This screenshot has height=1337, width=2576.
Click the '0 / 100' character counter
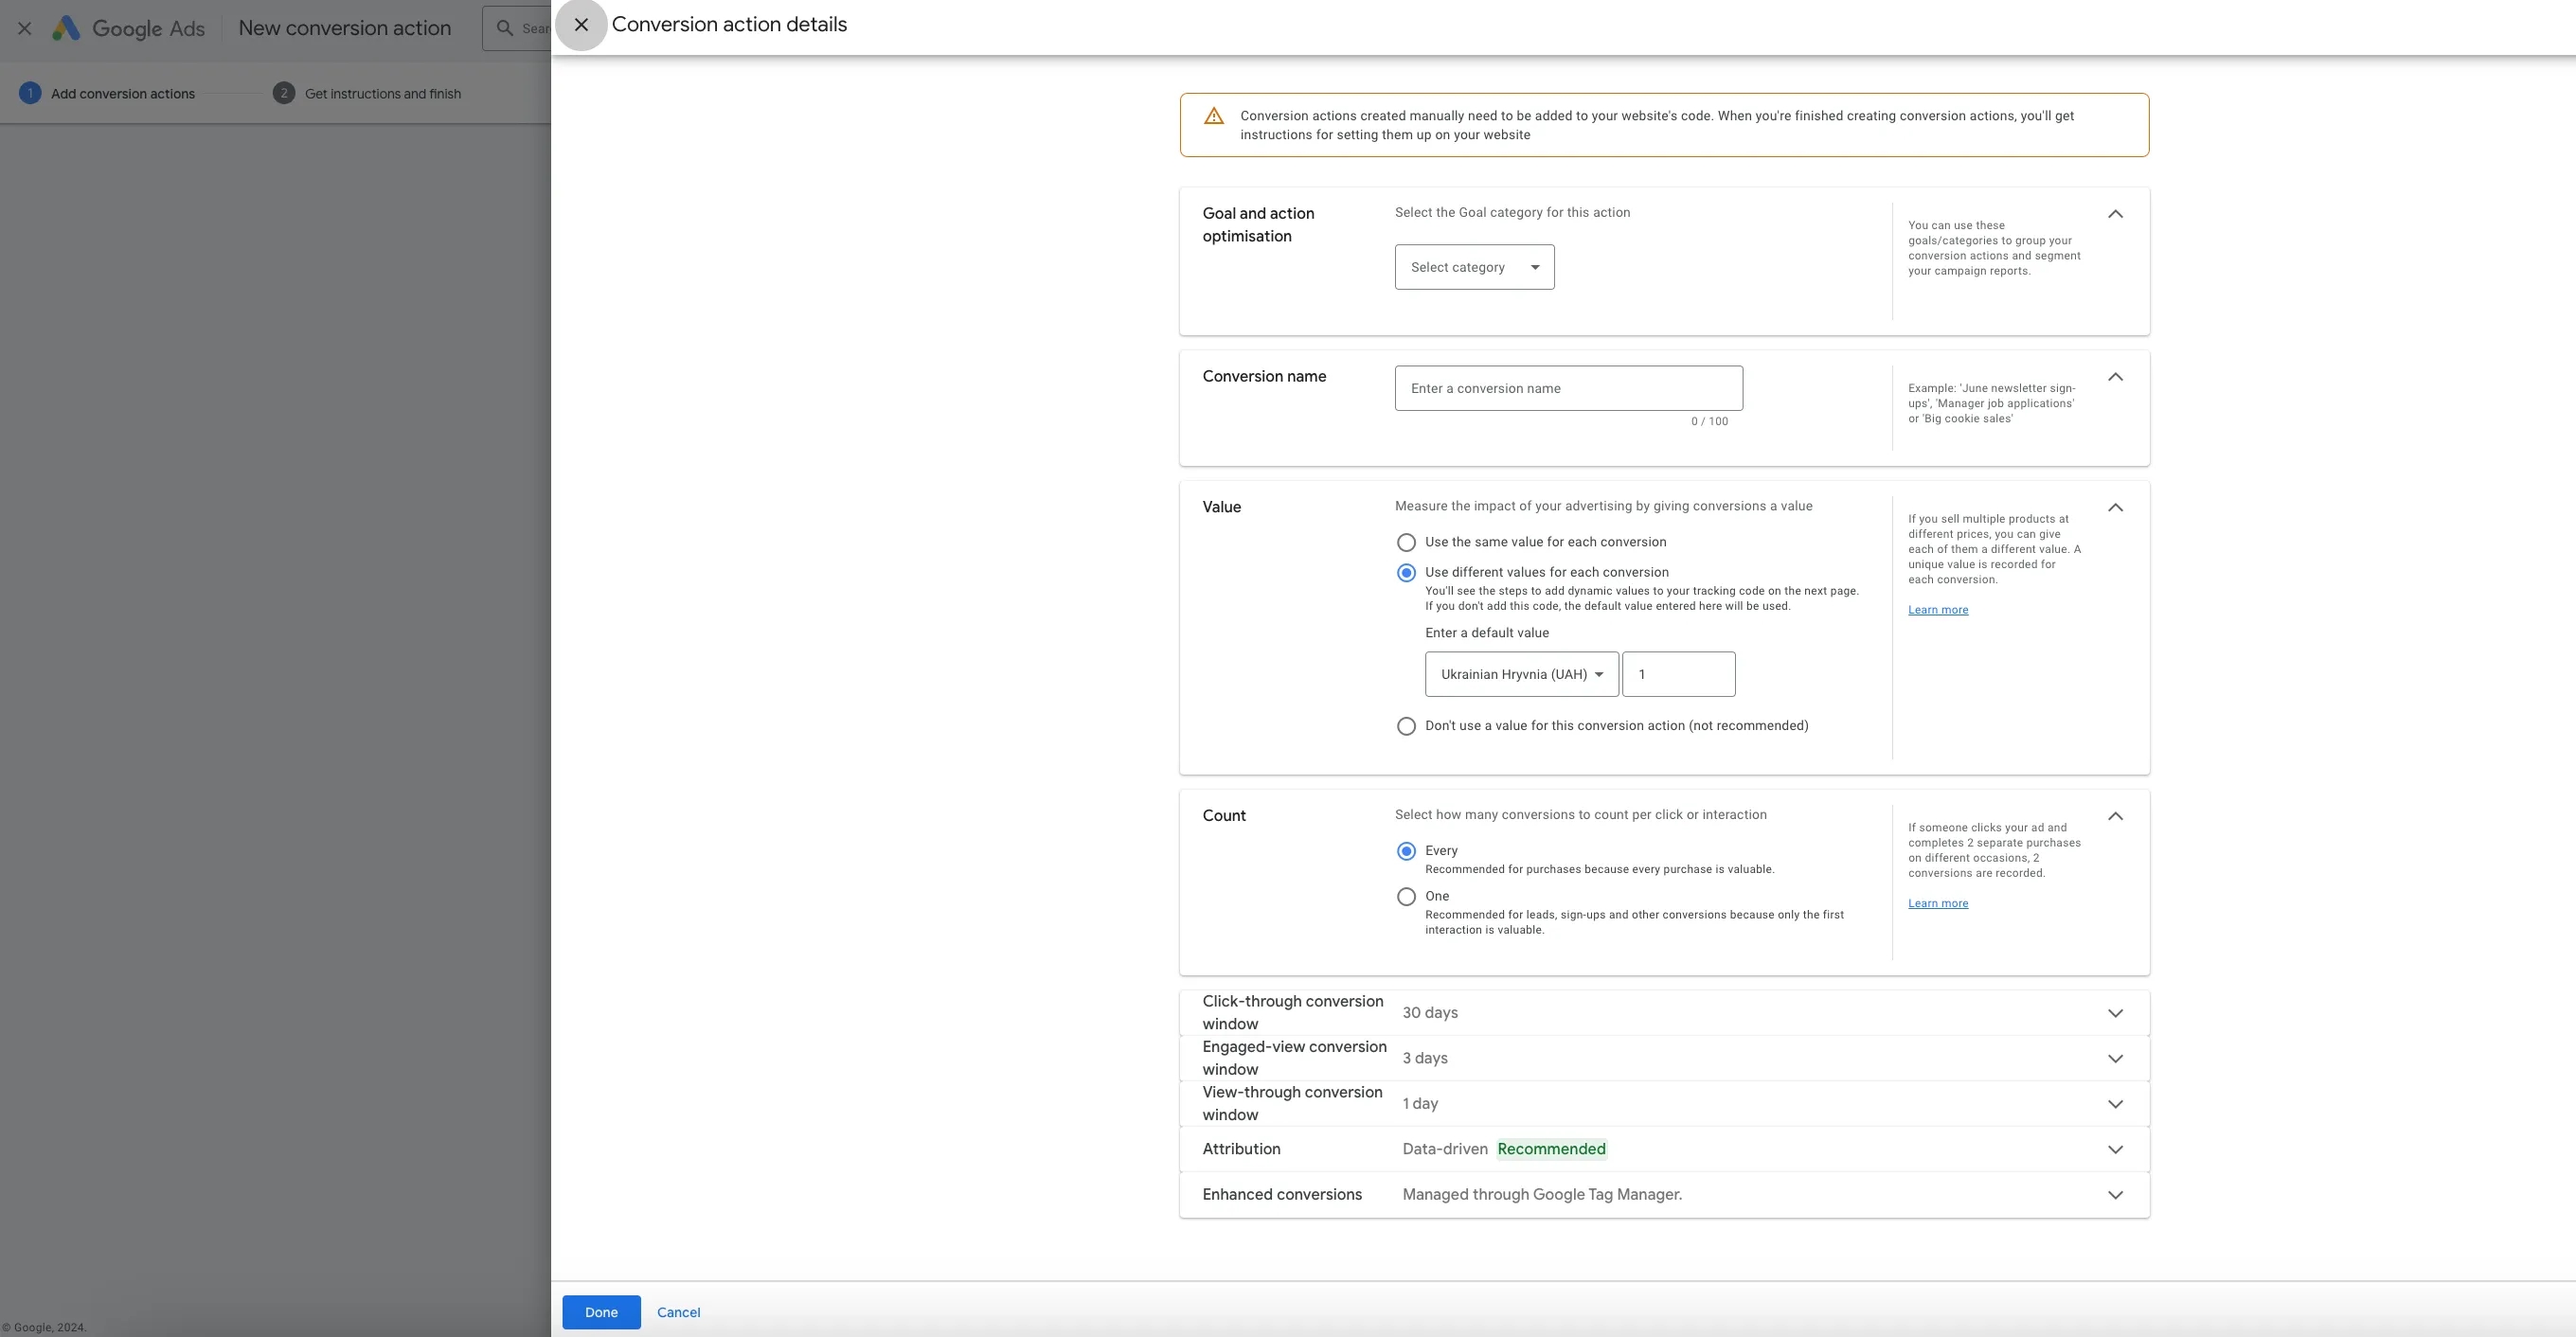[x=1709, y=422]
